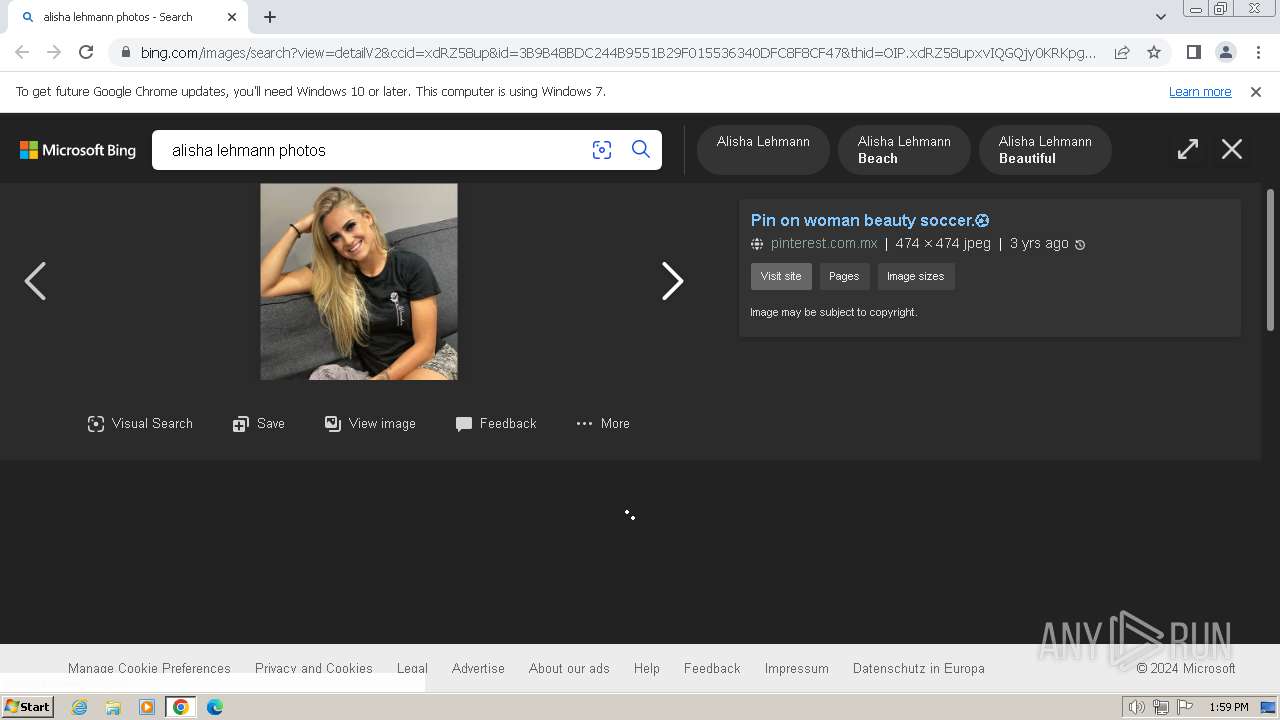1280x720 pixels.
Task: Show next image with right arrow
Action: pos(672,281)
